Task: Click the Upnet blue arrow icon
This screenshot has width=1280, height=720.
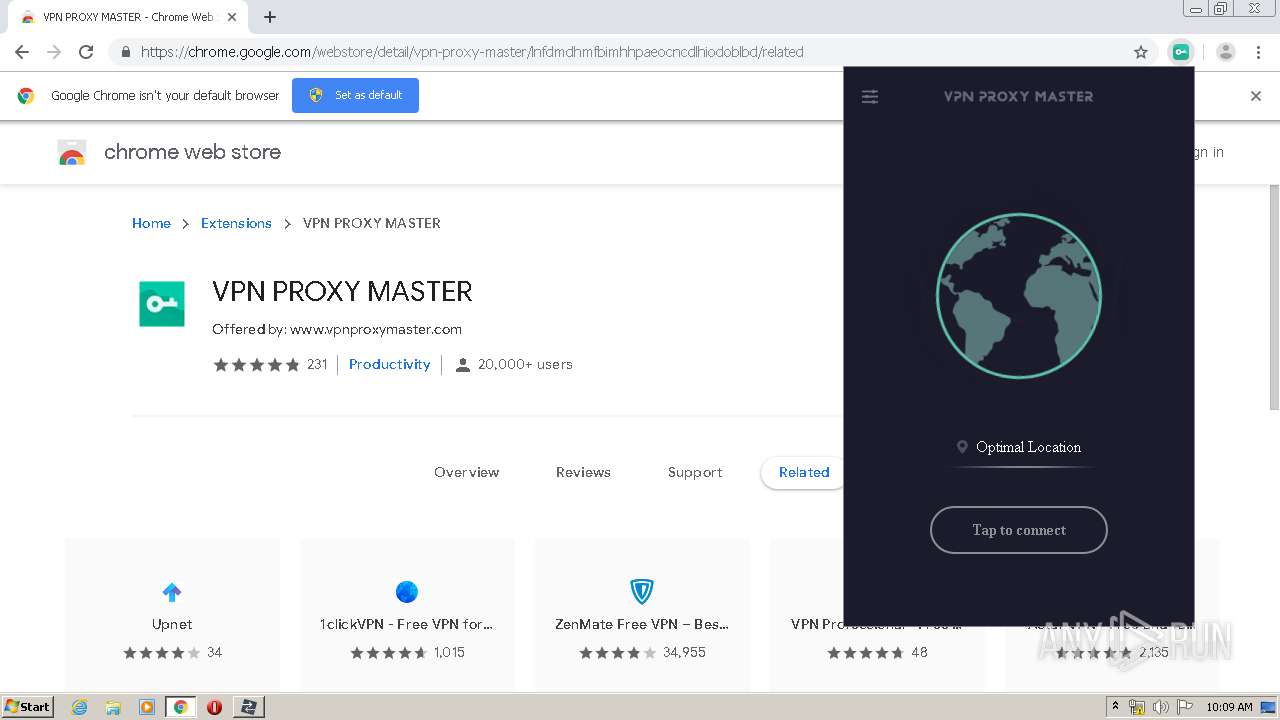Action: tap(172, 592)
